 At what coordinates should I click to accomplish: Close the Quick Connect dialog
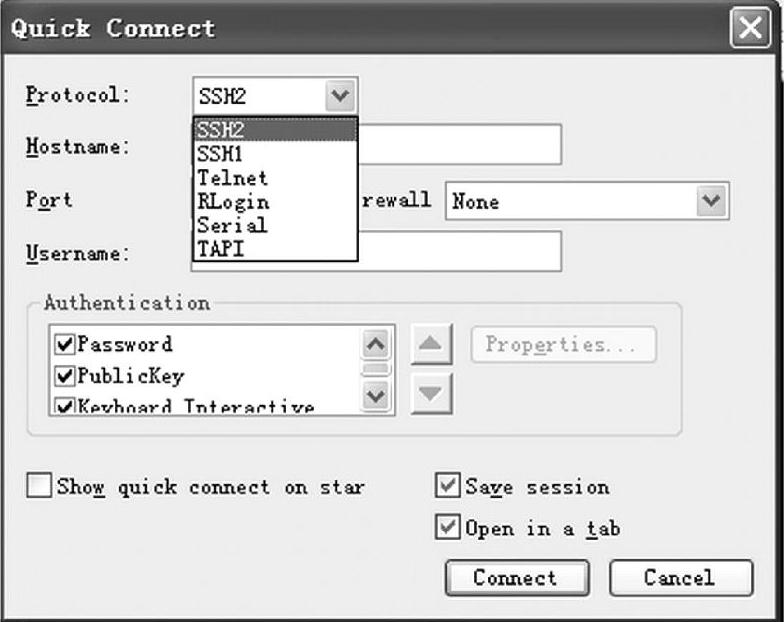[750, 28]
